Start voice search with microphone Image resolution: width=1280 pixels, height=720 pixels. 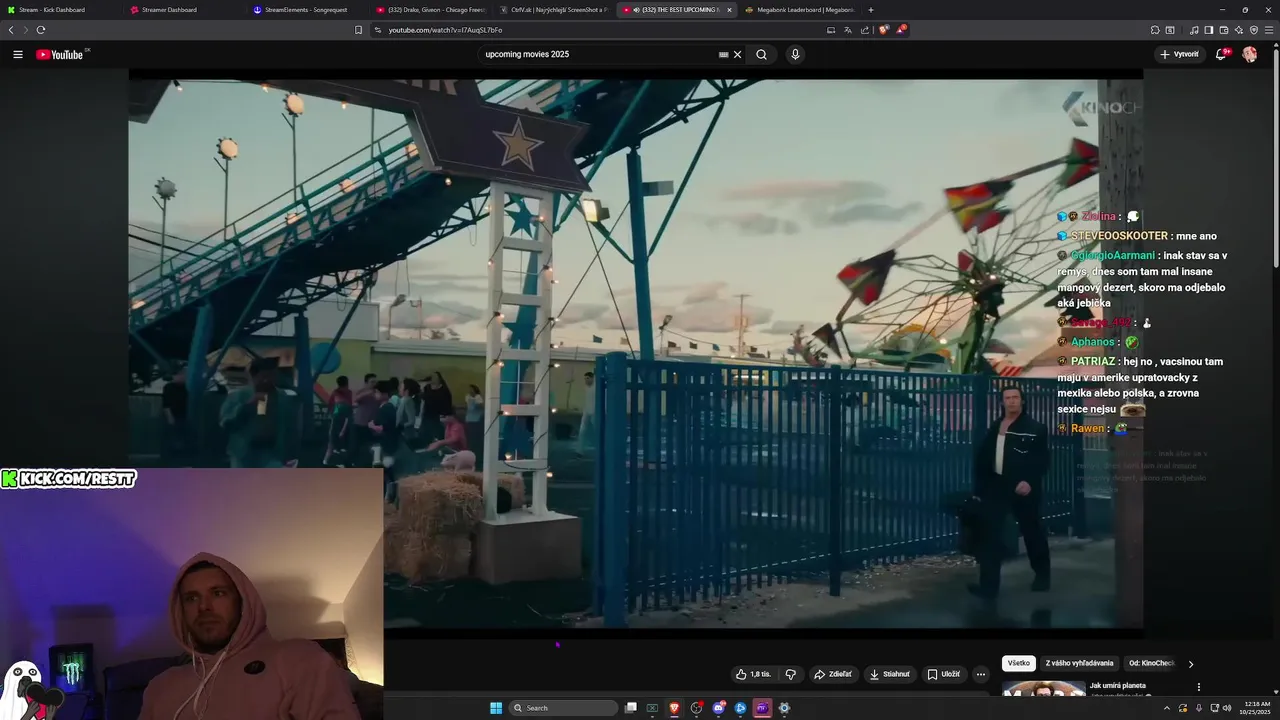click(x=795, y=54)
